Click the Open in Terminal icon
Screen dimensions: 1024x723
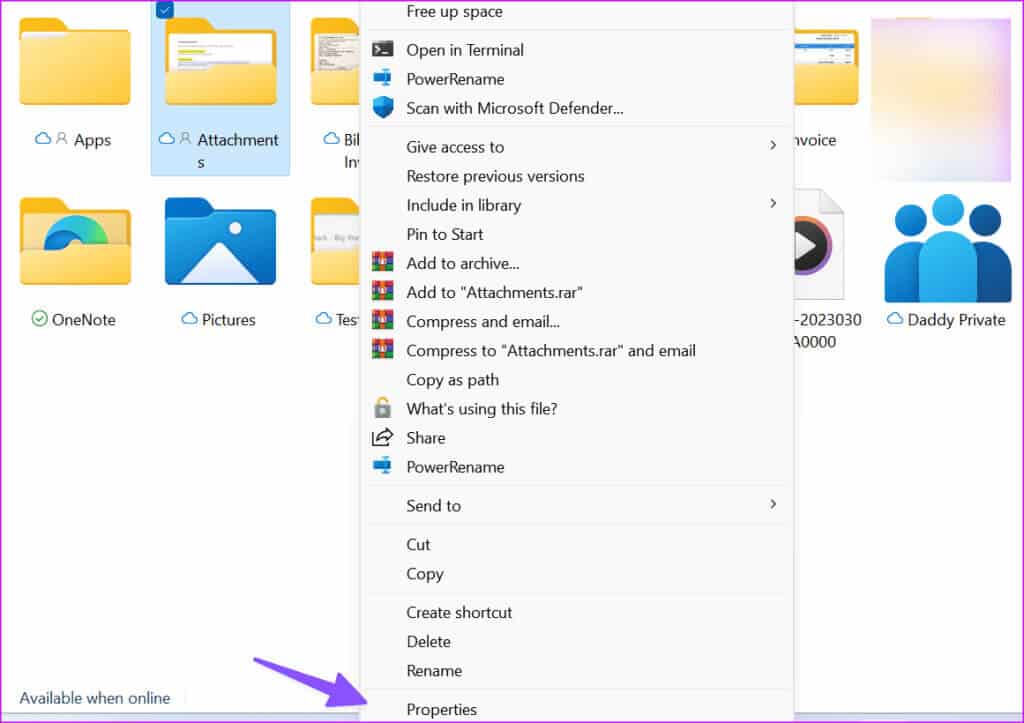[x=382, y=50]
